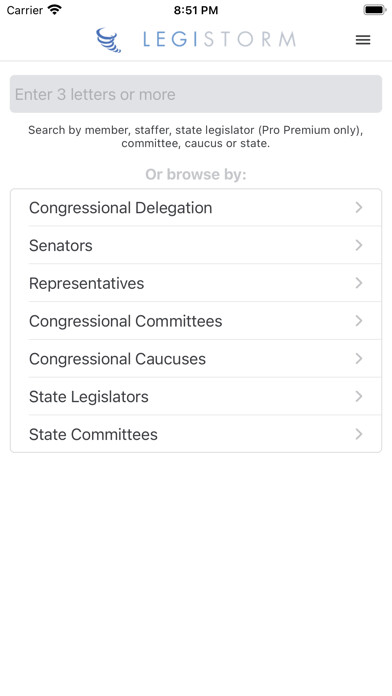
Task: Expand Senators row chevron arrow
Action: tap(359, 245)
